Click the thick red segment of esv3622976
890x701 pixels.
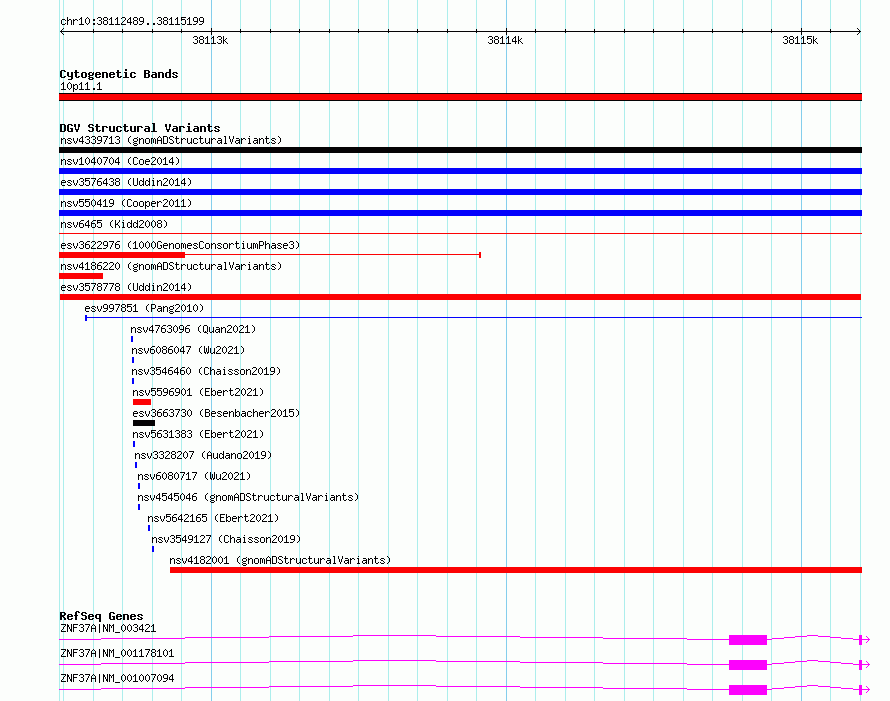tap(122, 255)
